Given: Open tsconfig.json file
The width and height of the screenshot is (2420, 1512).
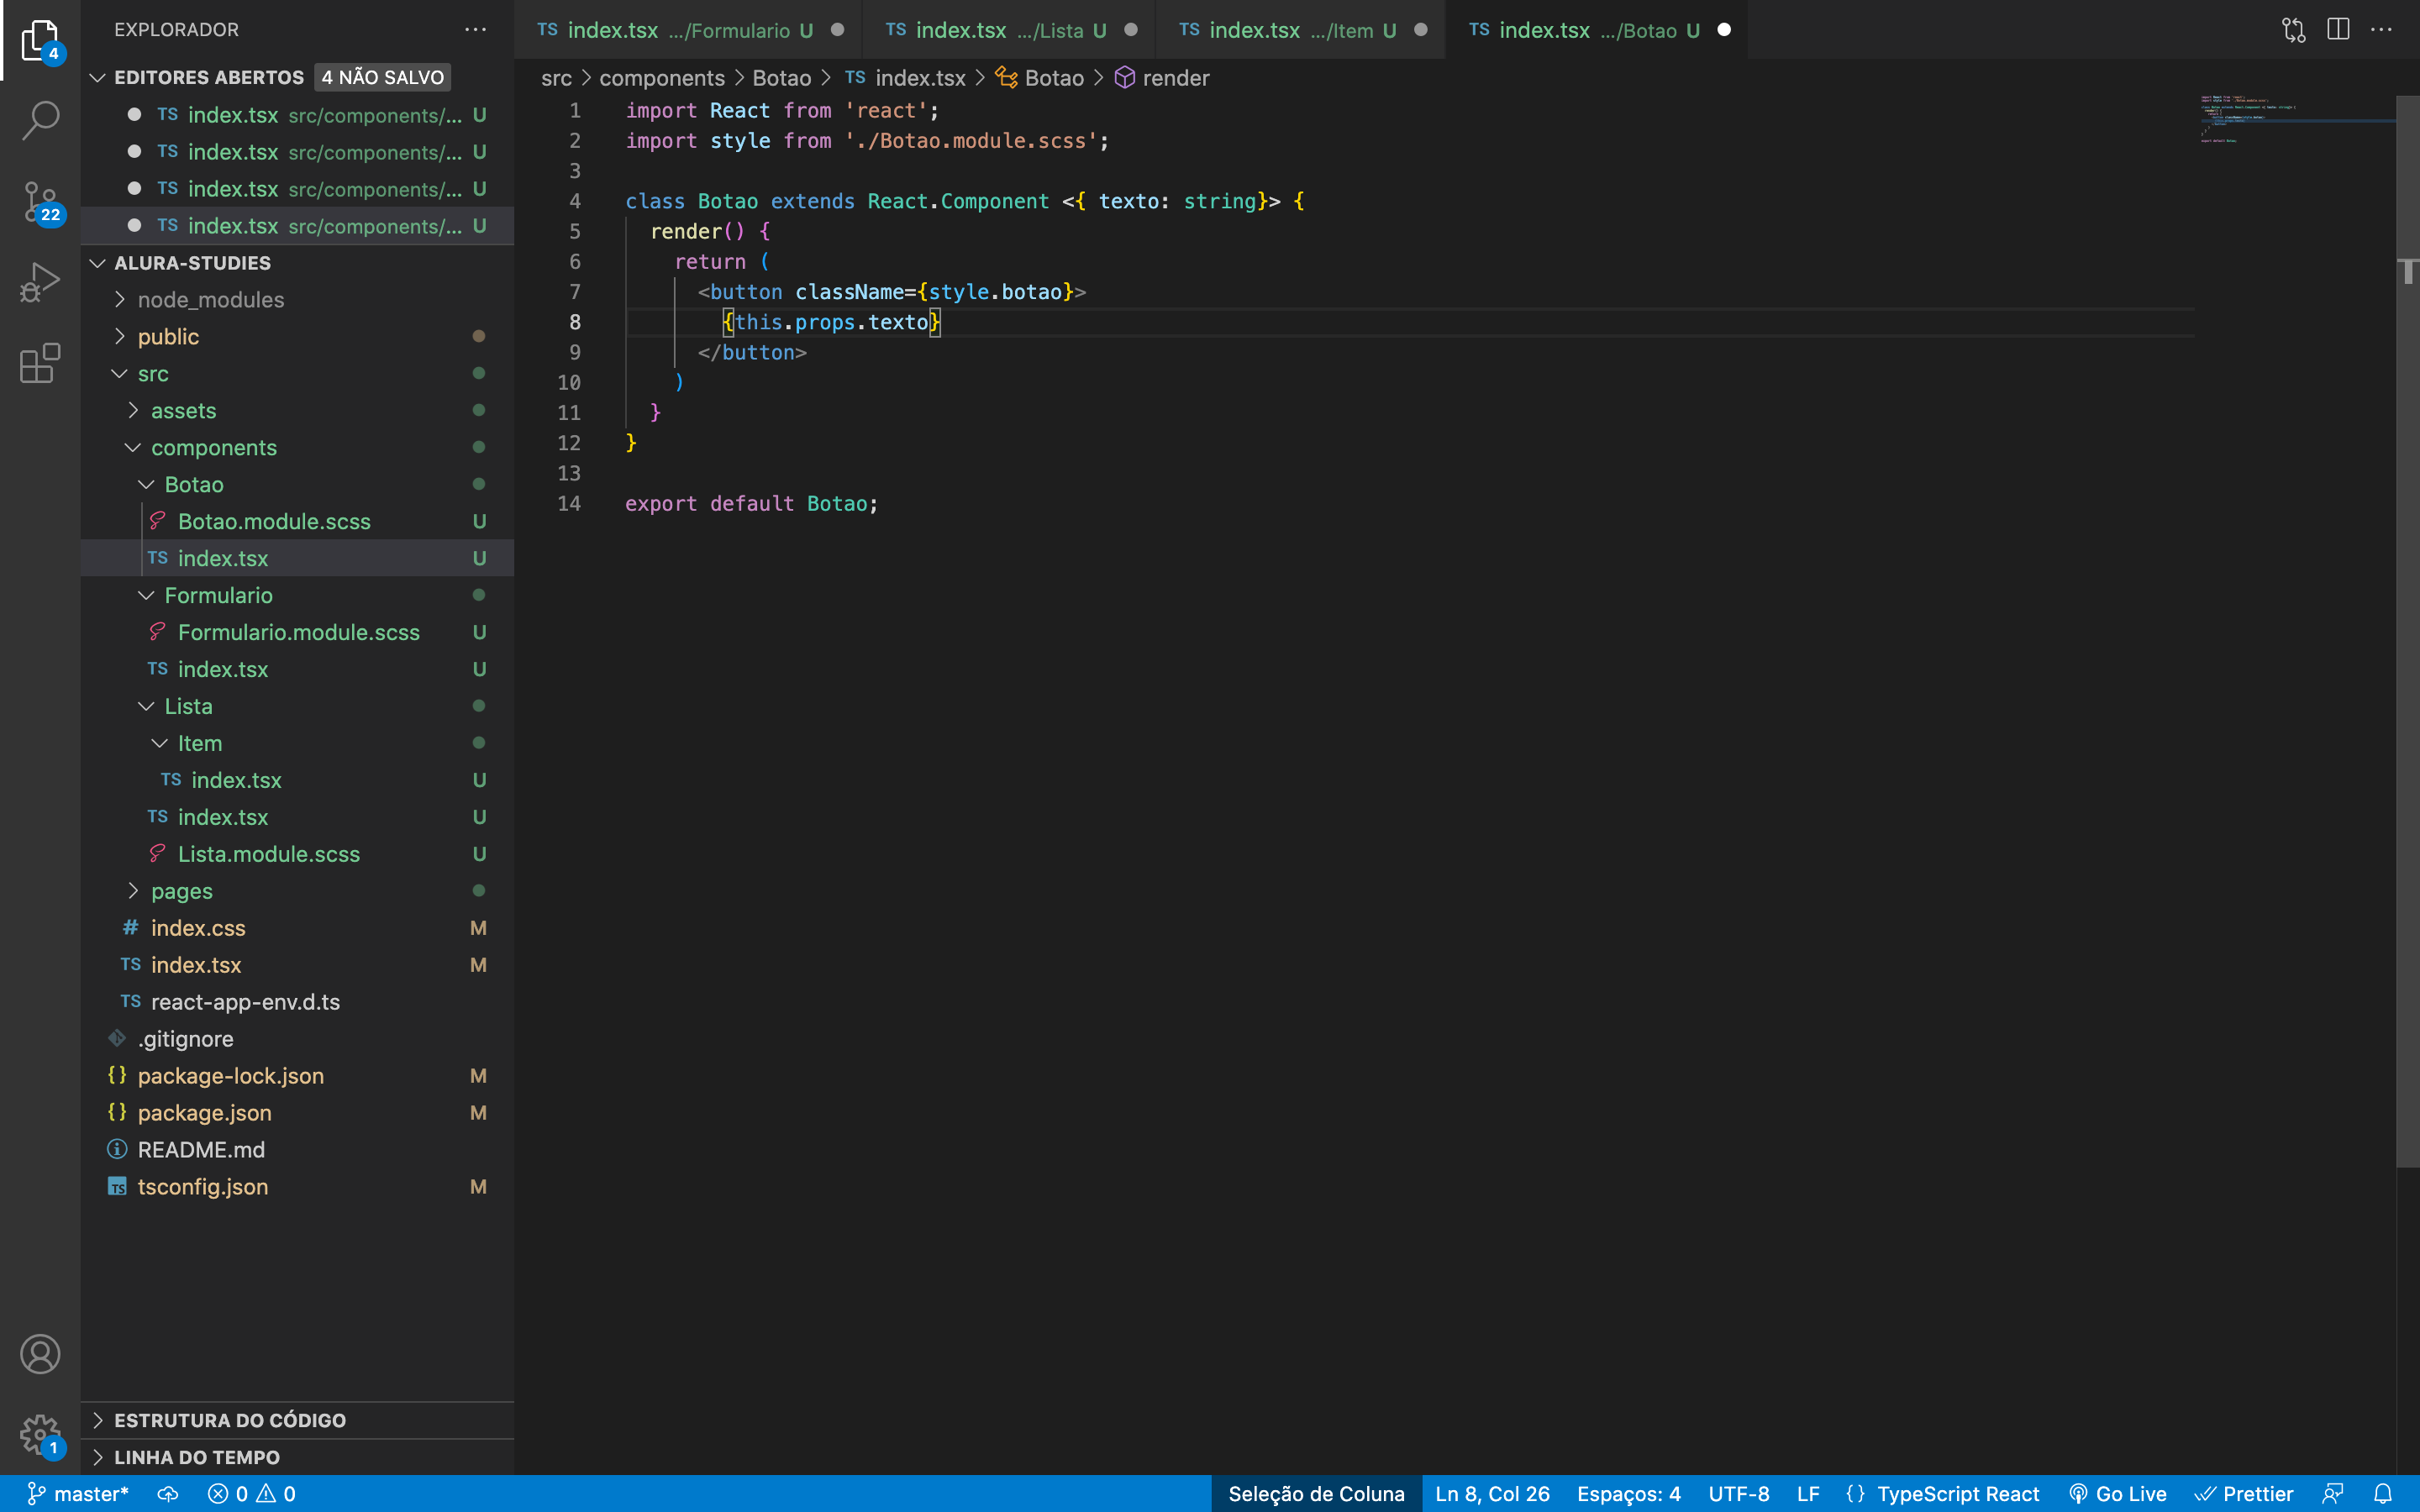Looking at the screenshot, I should coord(298,1187).
